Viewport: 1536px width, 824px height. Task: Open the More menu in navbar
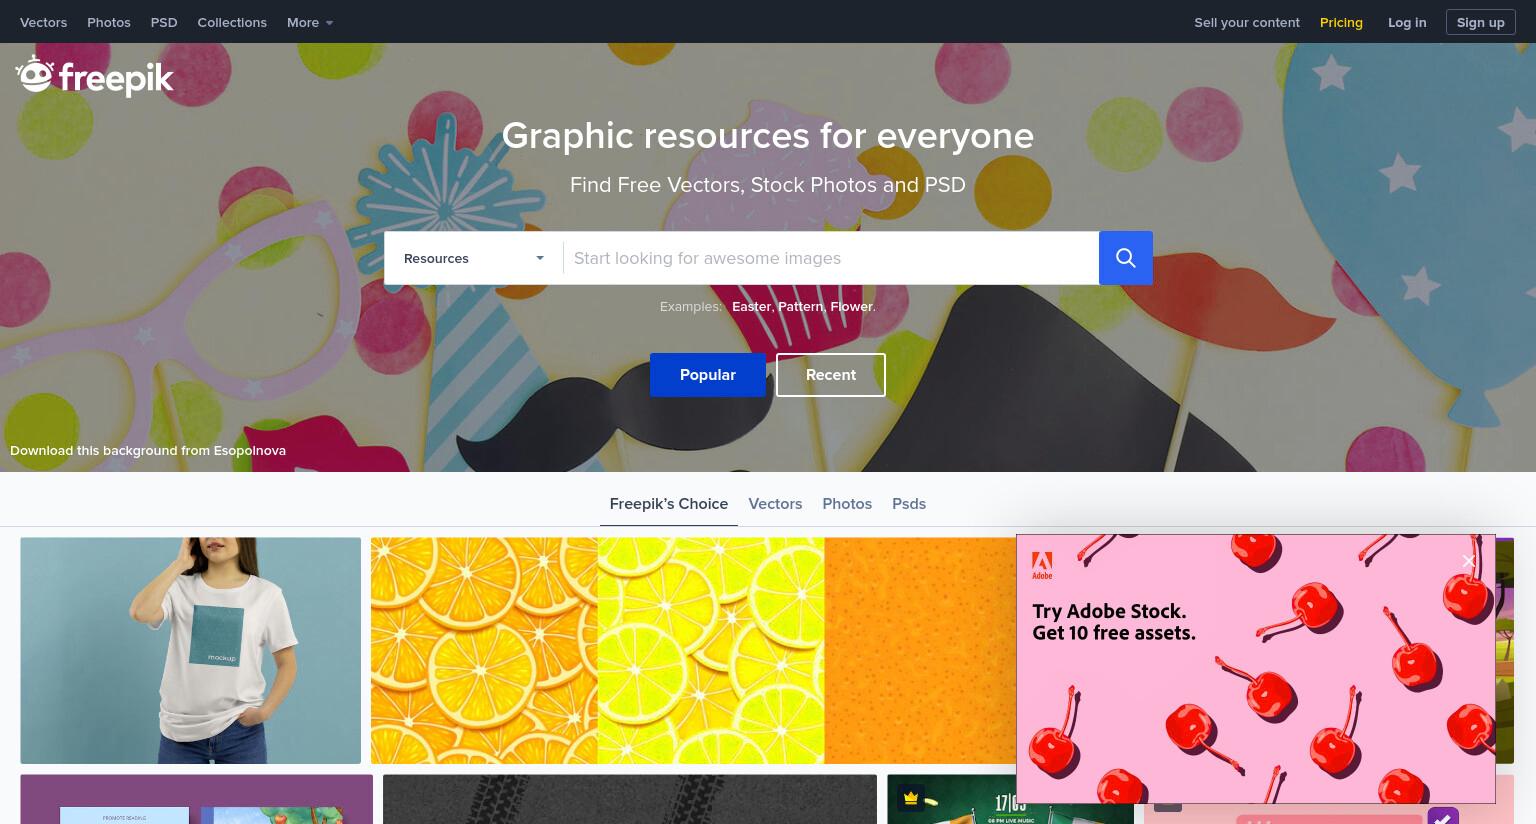(x=310, y=22)
